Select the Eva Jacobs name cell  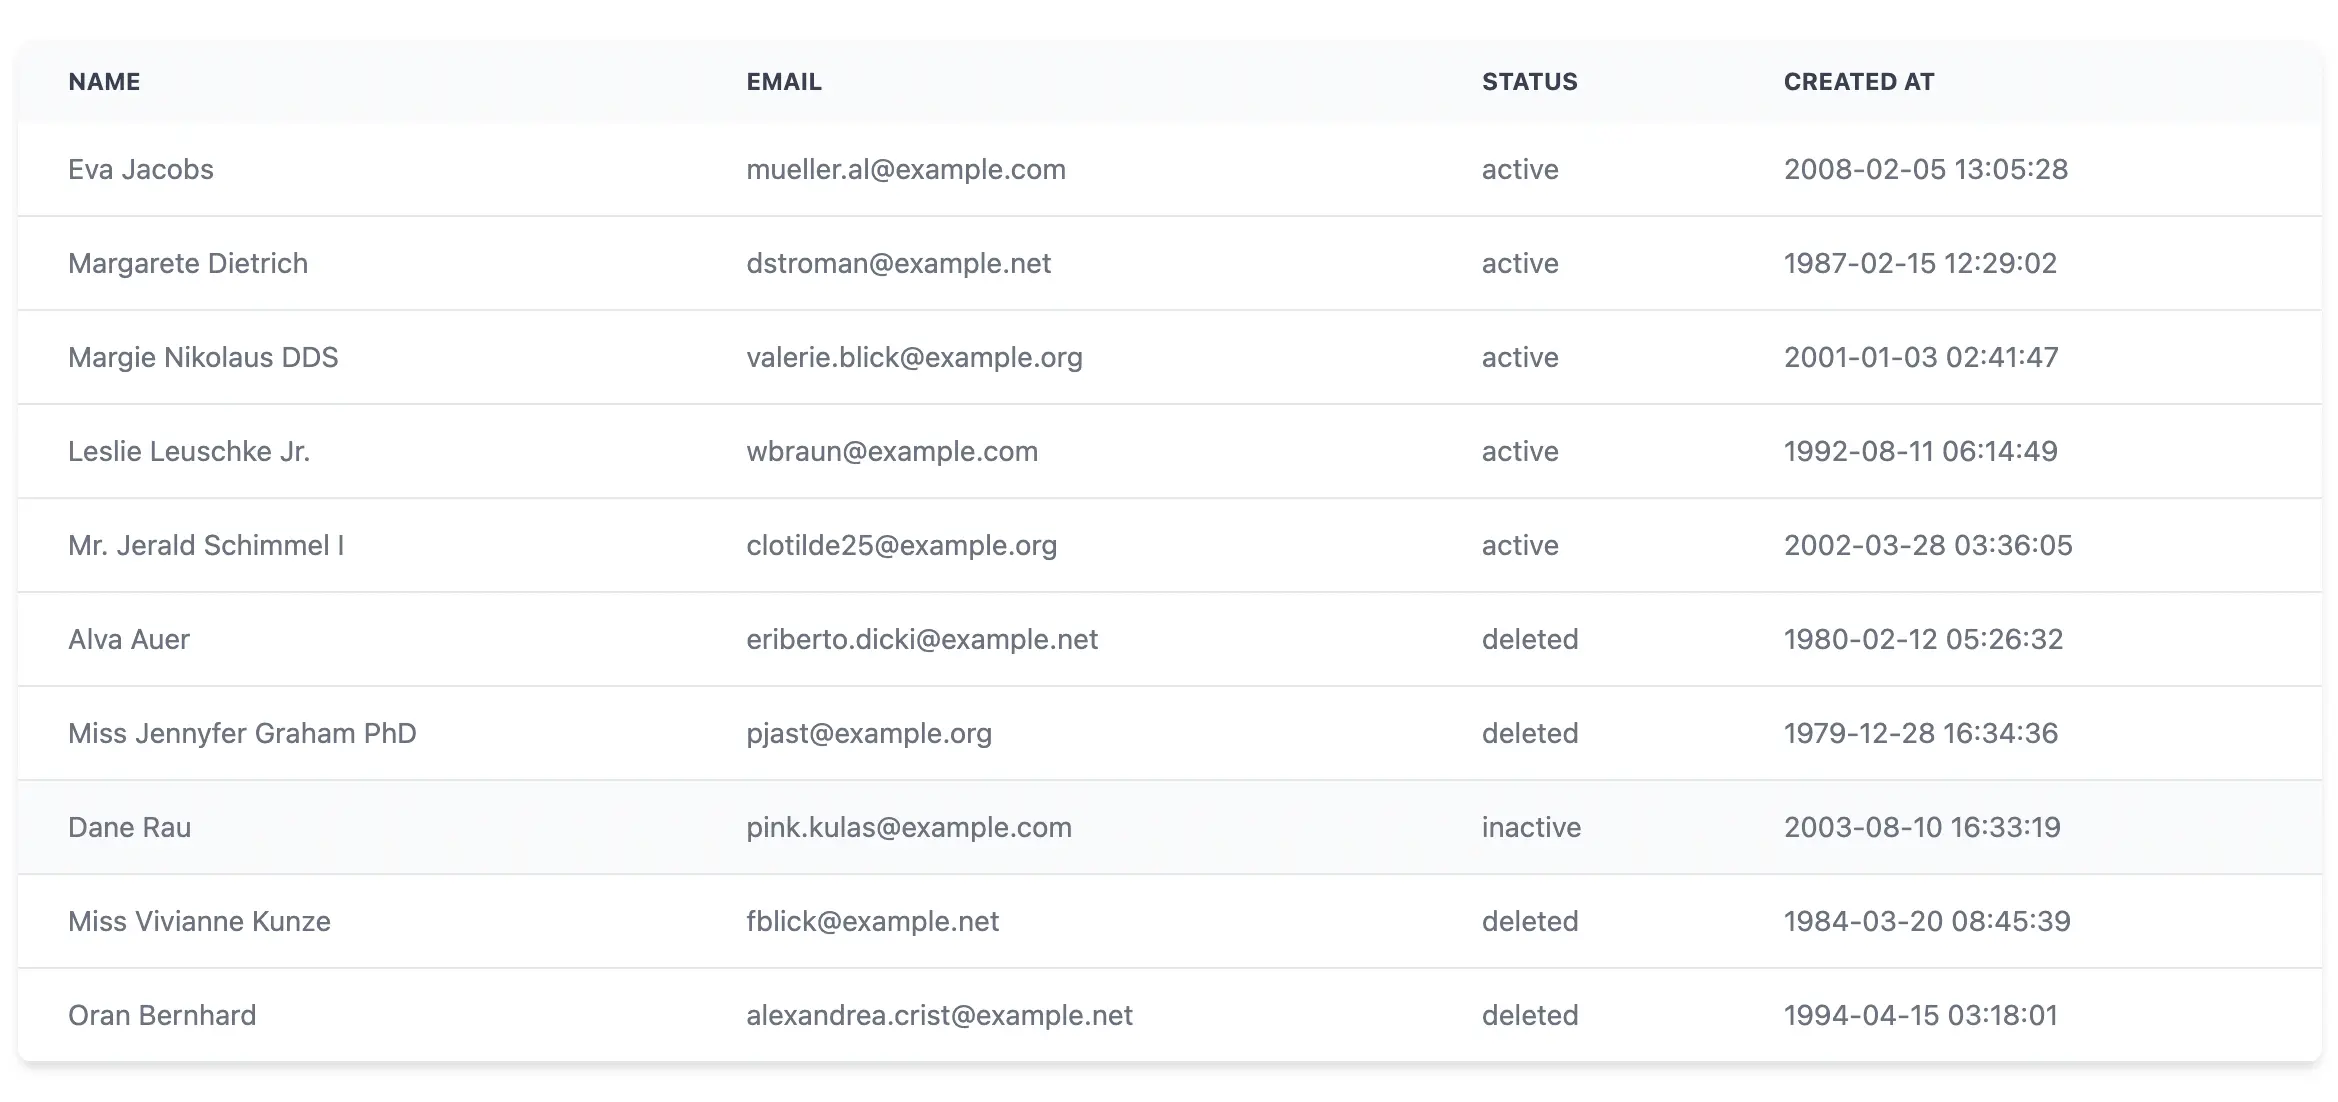[x=141, y=170]
